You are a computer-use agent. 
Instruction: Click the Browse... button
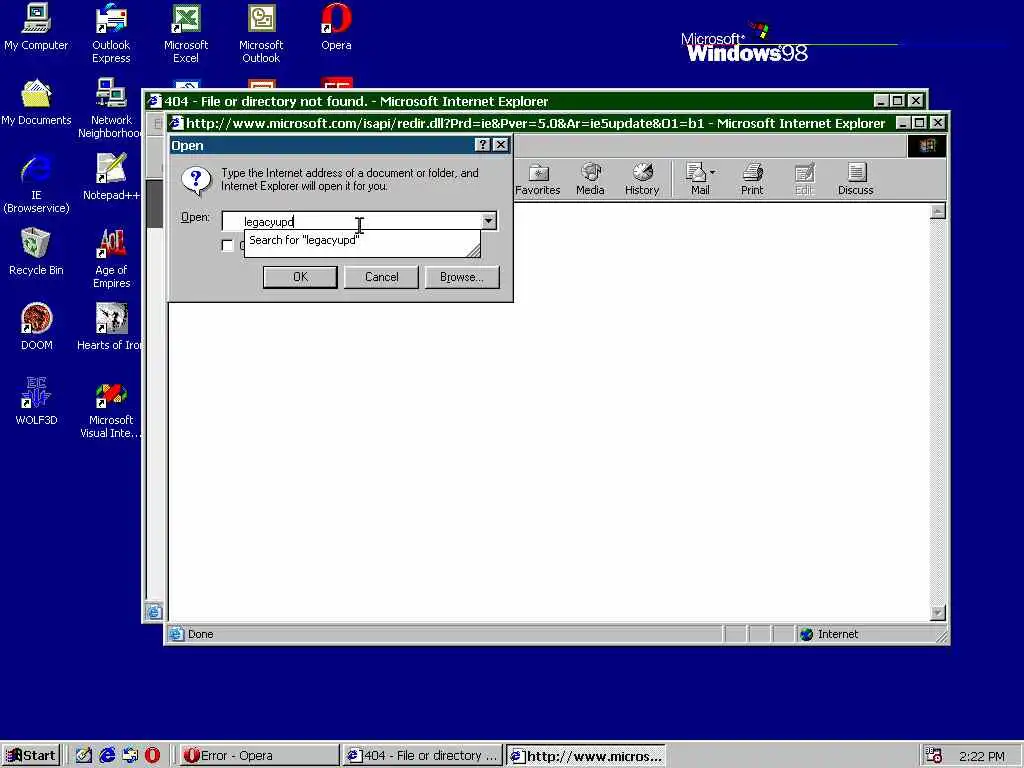[462, 277]
